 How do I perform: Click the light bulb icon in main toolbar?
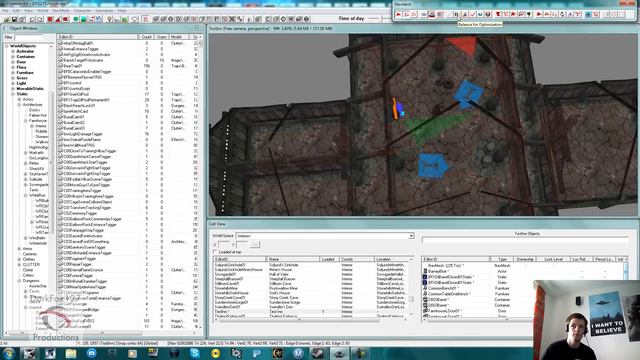[109, 19]
